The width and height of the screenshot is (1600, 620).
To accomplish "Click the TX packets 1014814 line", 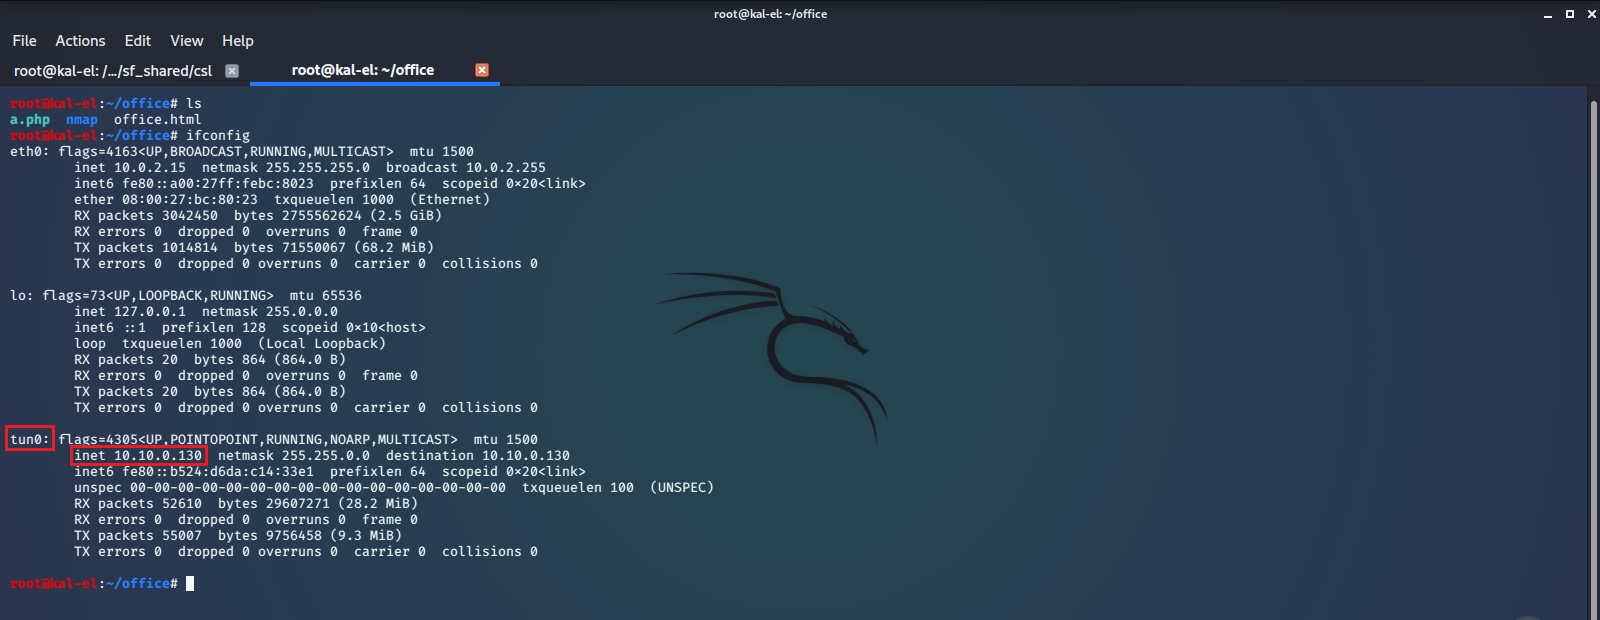I will tap(254, 248).
